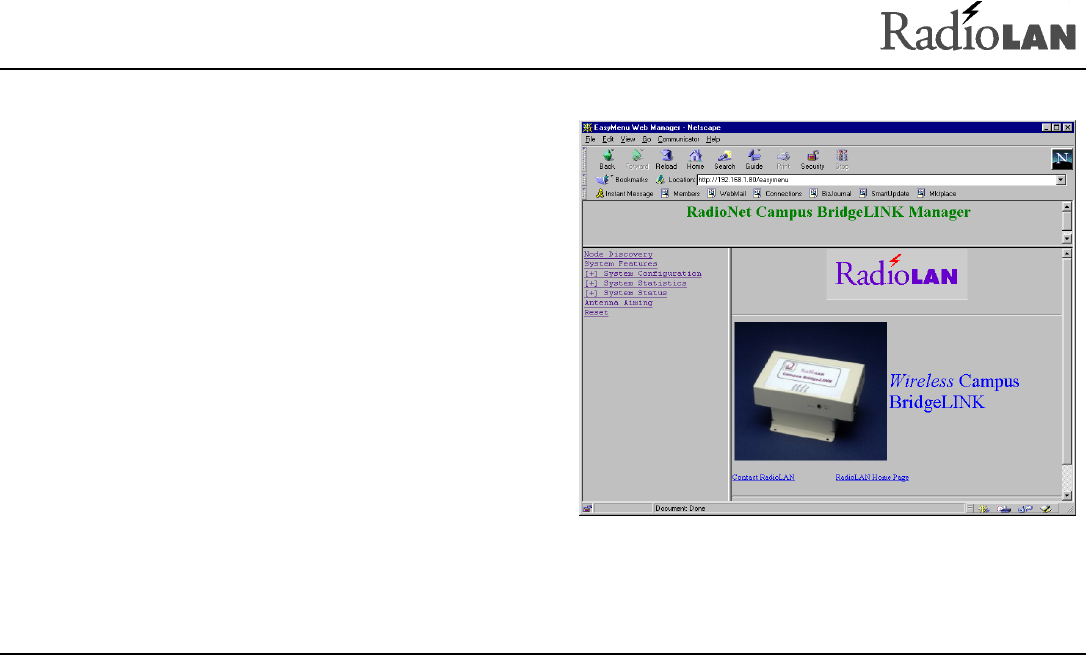Screen dimensions: 1086x655
Task: Open System Features link
Action: pos(621,264)
